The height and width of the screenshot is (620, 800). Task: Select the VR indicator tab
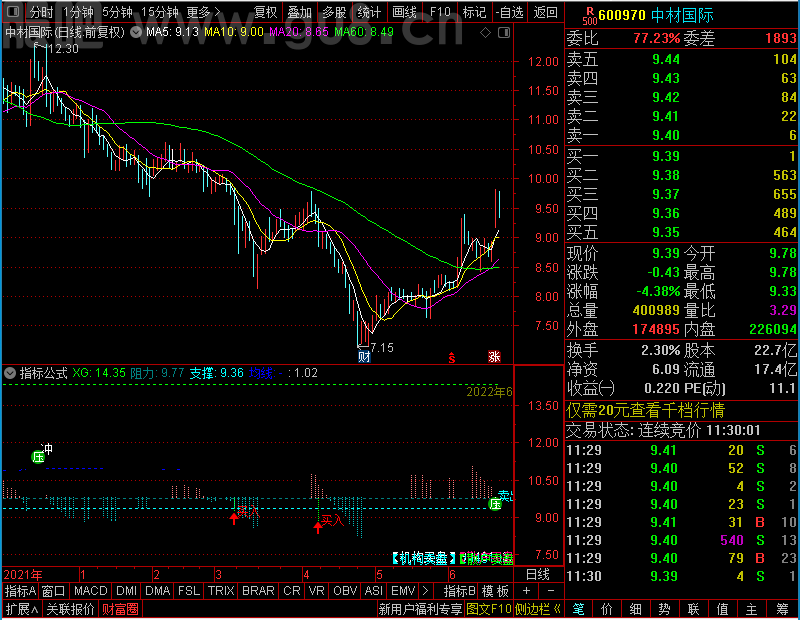click(316, 591)
